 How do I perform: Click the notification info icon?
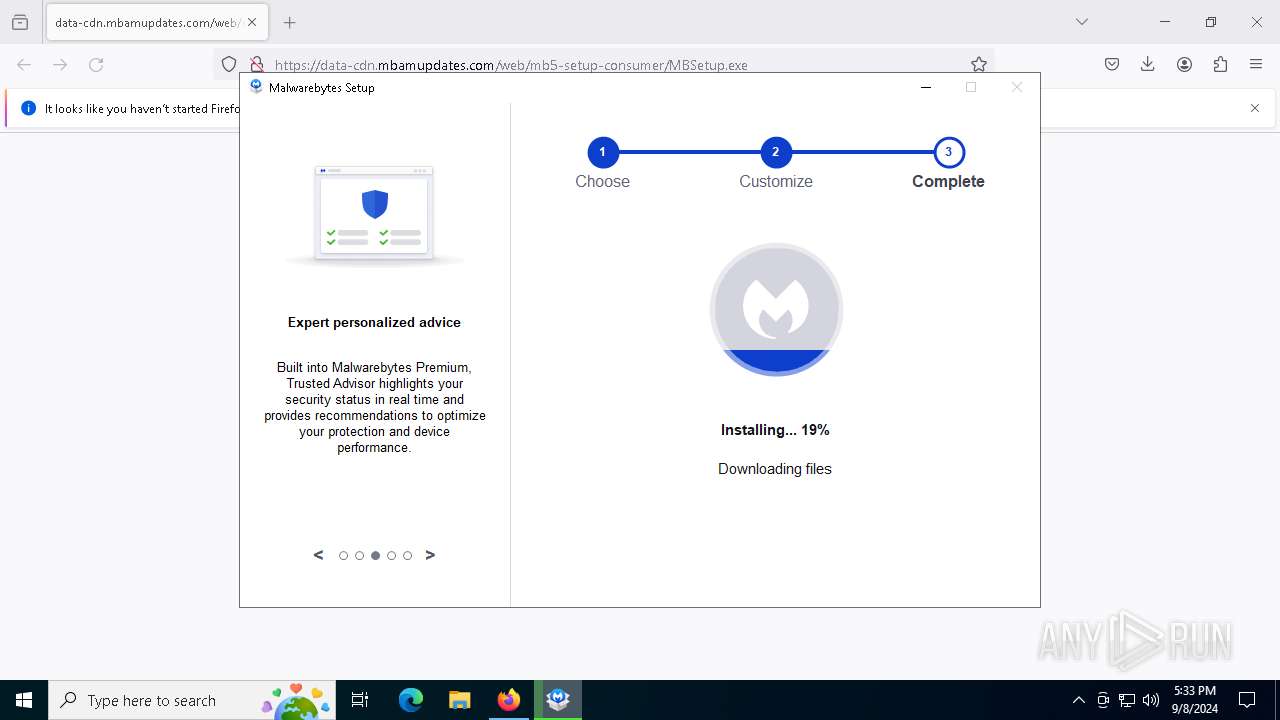click(29, 108)
